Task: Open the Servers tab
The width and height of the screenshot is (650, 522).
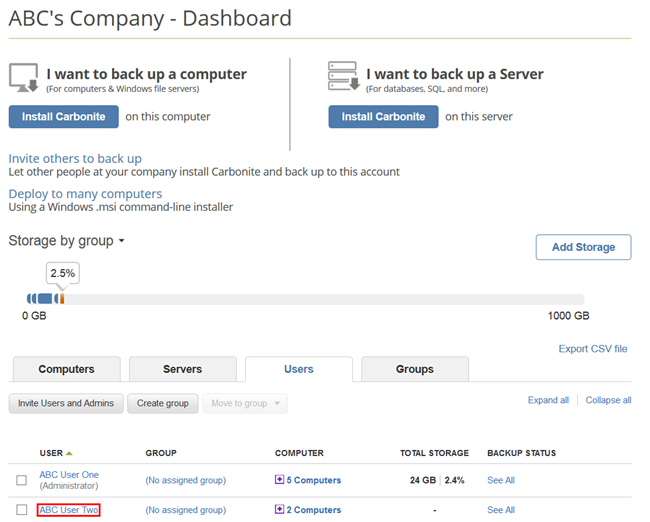Action: coord(182,369)
